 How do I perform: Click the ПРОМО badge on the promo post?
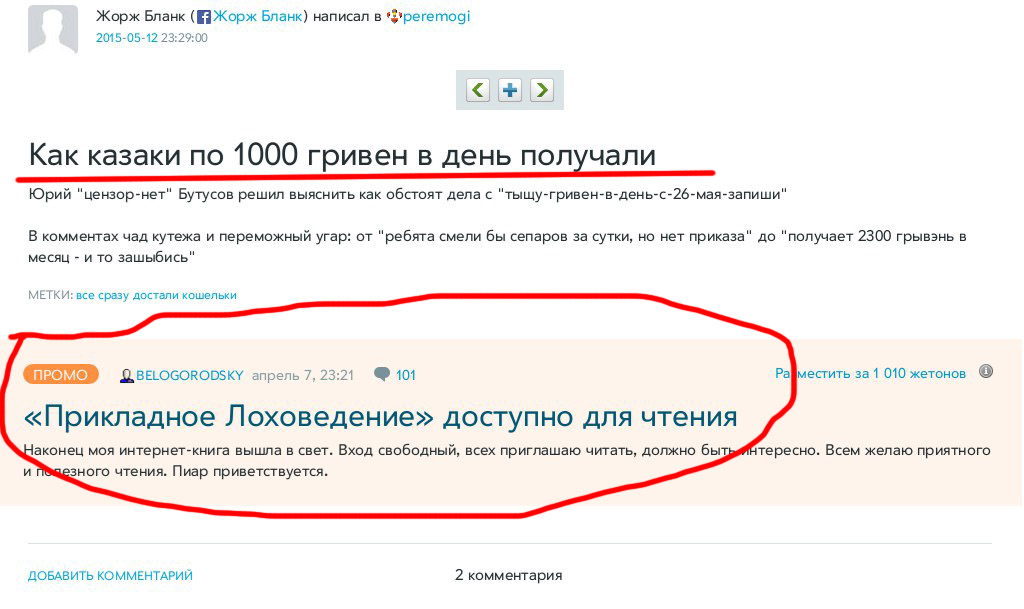(60, 374)
